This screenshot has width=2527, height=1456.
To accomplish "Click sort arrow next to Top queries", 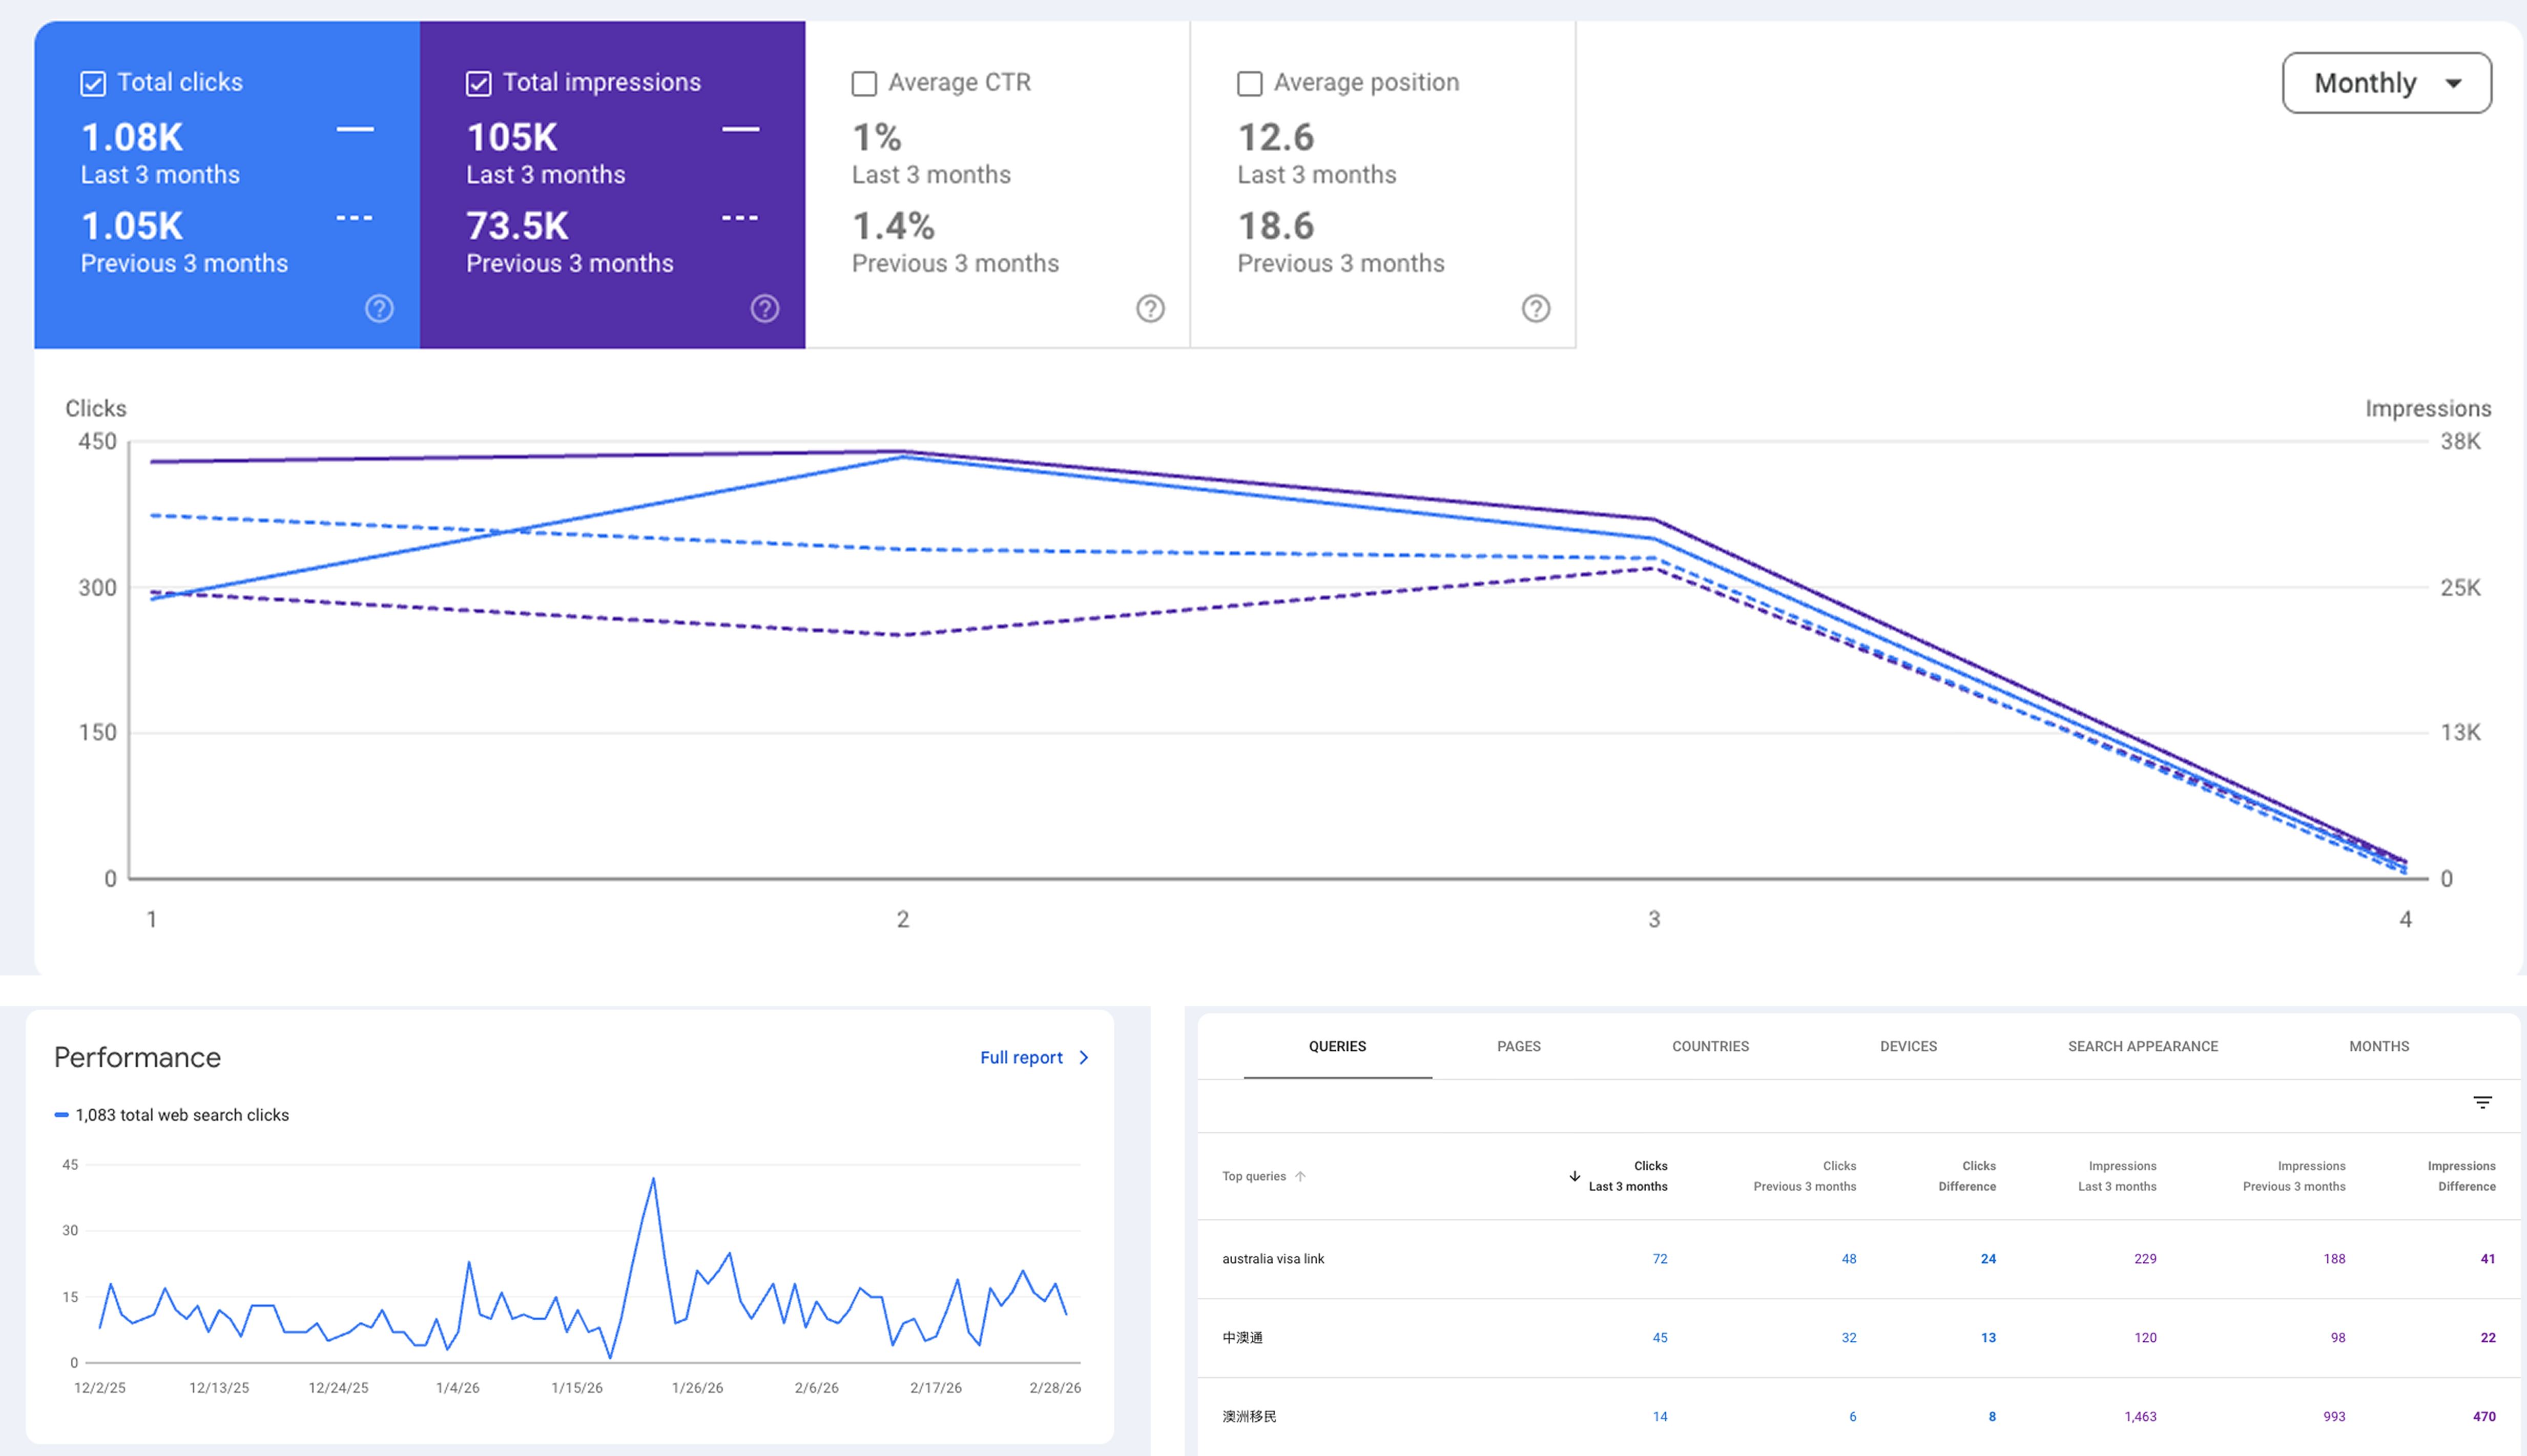I will (x=1300, y=1176).
